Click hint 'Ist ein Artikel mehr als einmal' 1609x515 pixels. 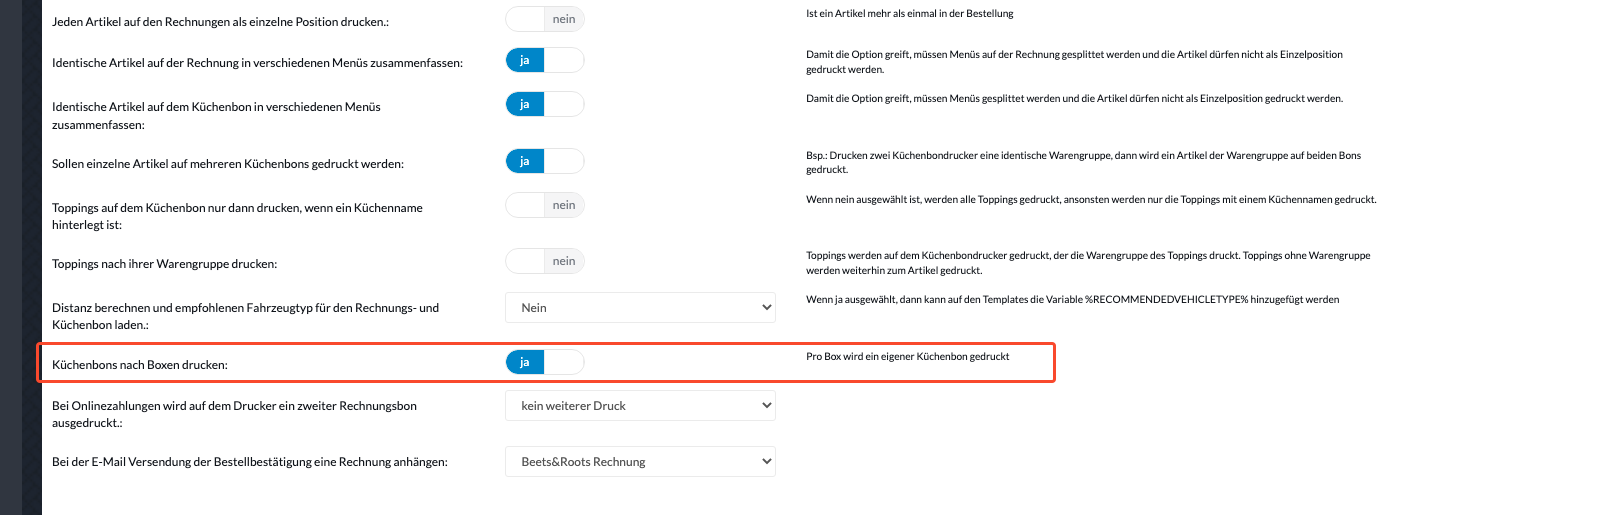pyautogui.click(x=910, y=14)
